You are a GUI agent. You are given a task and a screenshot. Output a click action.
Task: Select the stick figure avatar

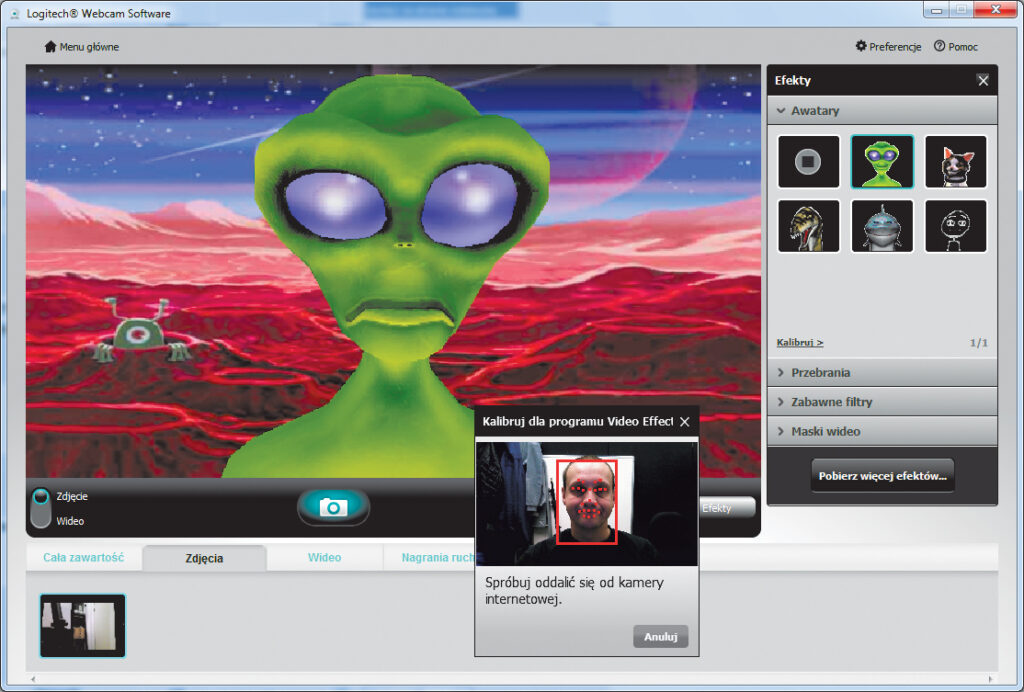[x=955, y=226]
